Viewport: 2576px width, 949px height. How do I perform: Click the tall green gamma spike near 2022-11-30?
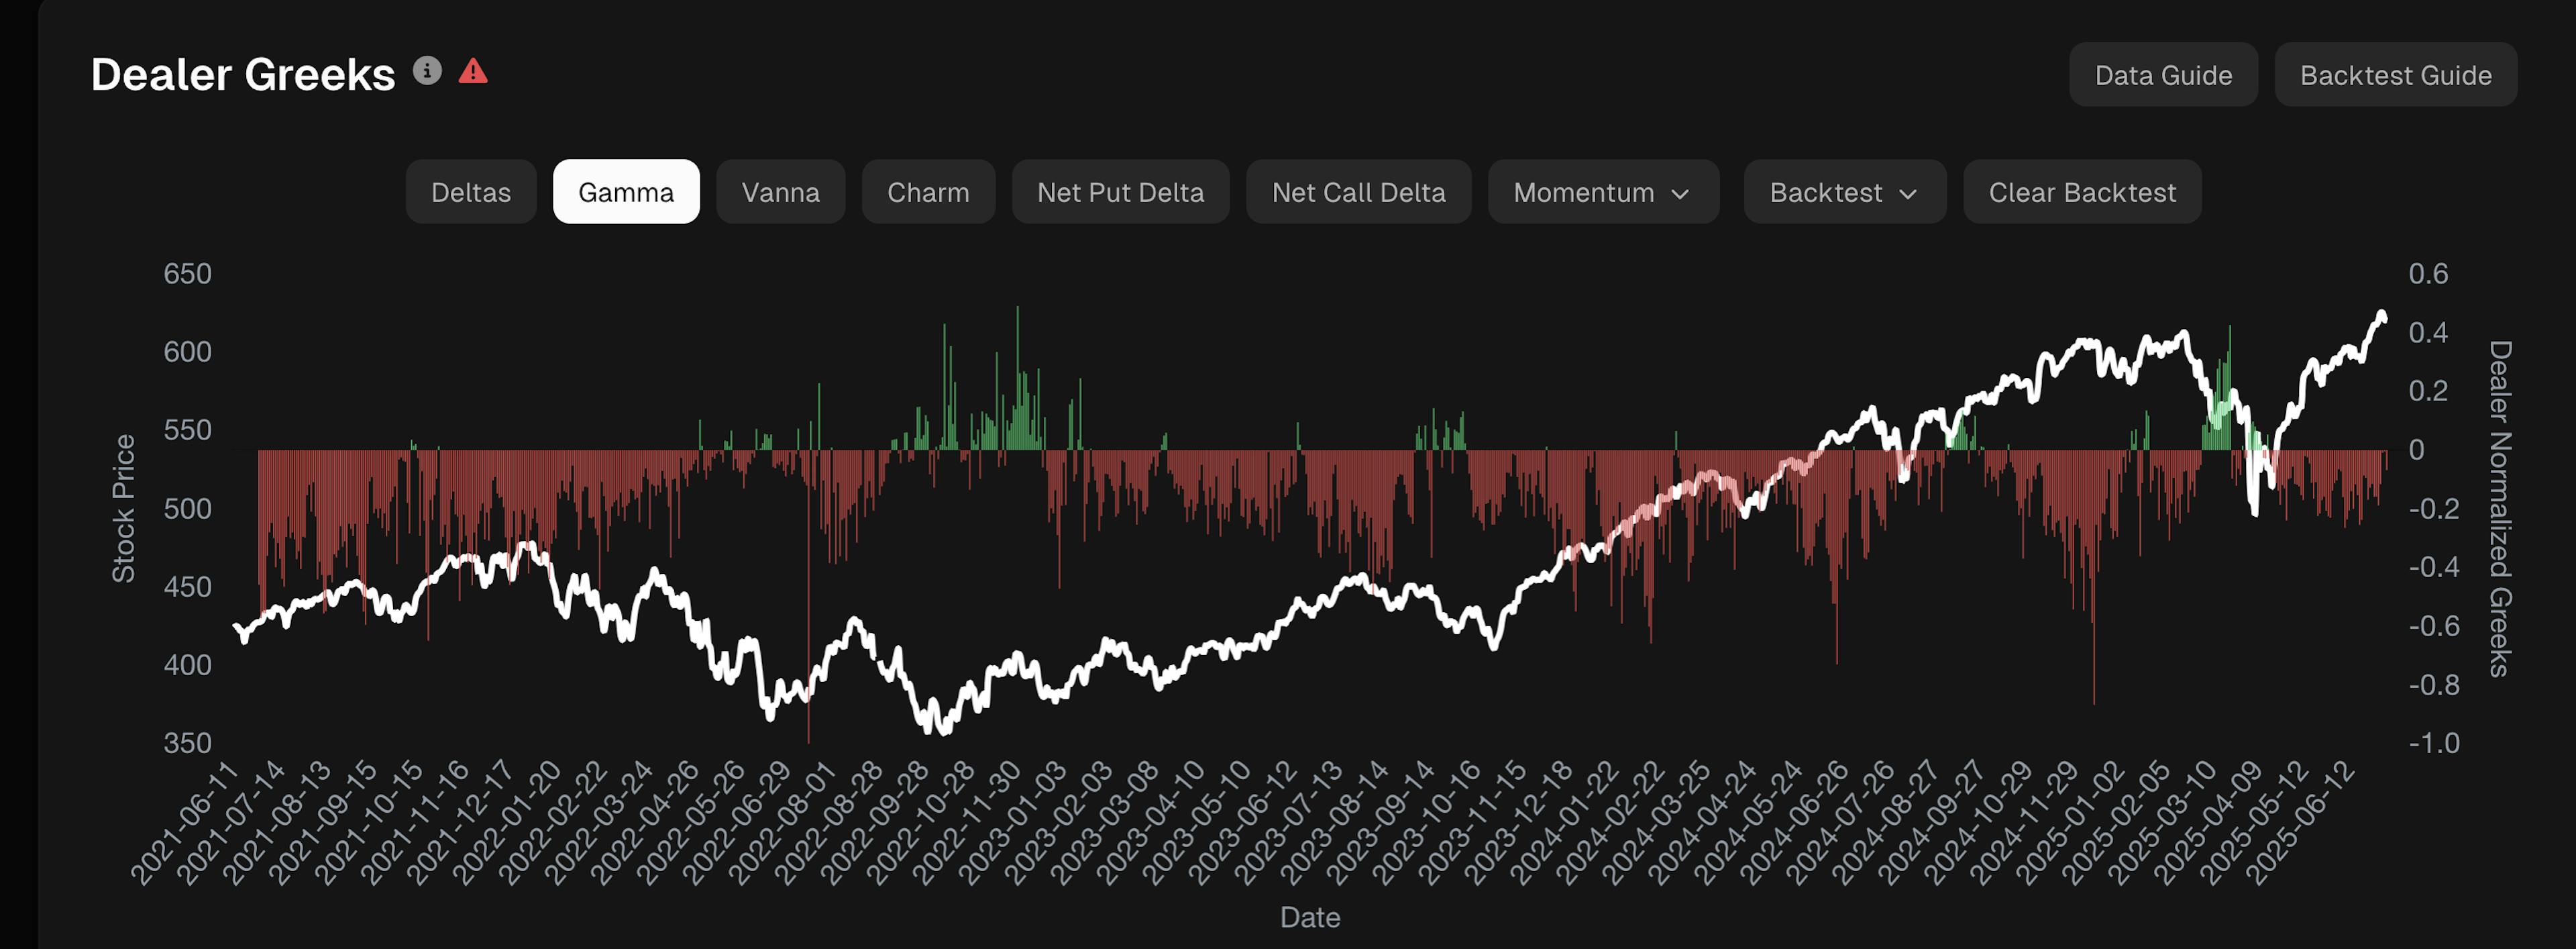[x=1018, y=378]
